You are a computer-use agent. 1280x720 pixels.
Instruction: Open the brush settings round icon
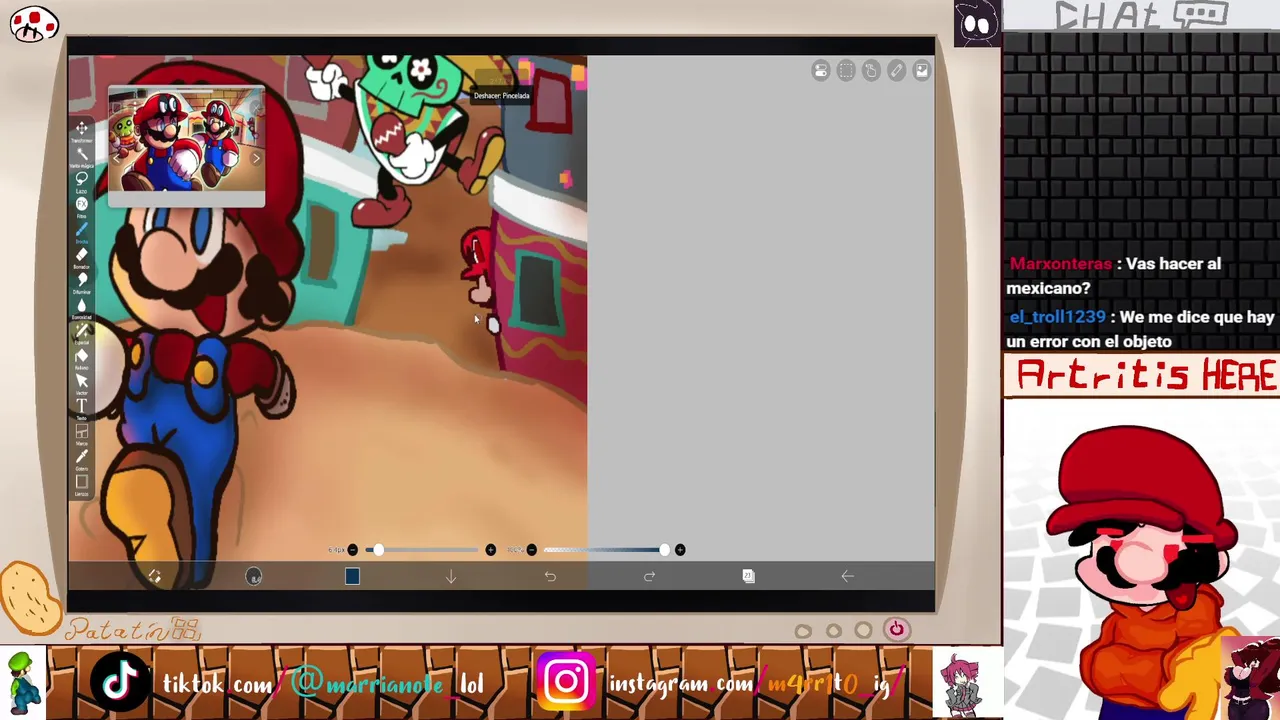pyautogui.click(x=254, y=576)
